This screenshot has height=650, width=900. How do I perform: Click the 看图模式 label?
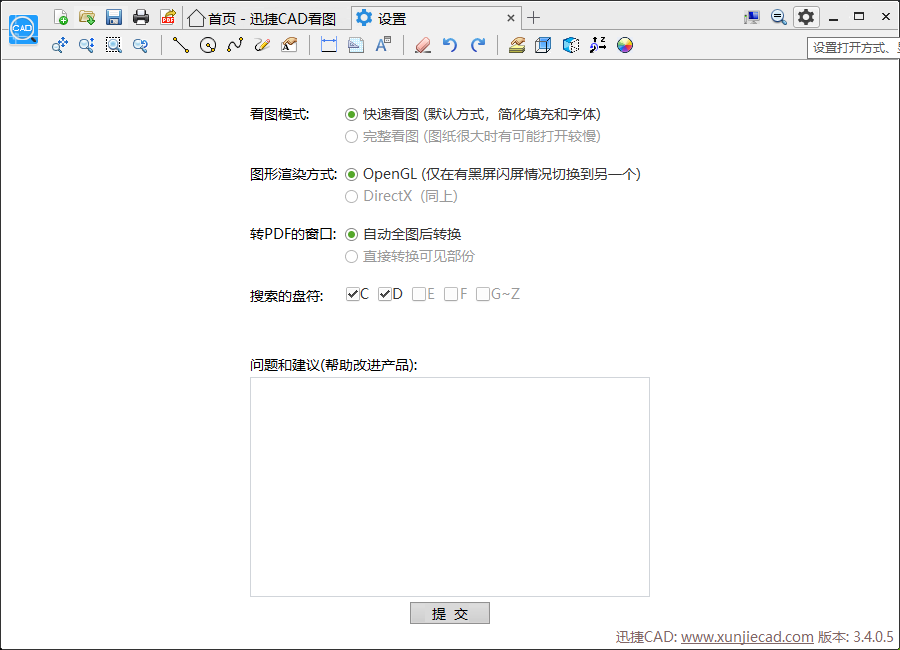(x=280, y=114)
